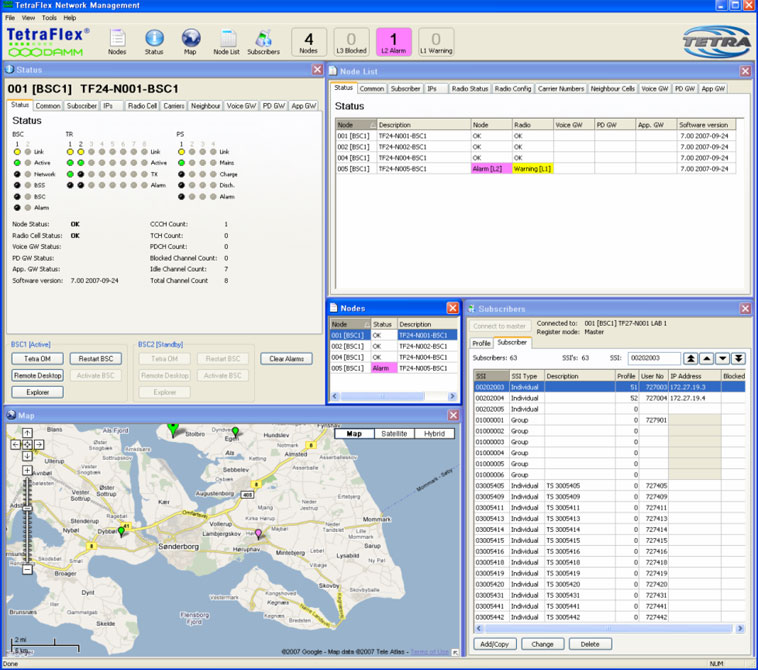The height and width of the screenshot is (670, 758).
Task: Open the File menu
Action: pos(10,18)
